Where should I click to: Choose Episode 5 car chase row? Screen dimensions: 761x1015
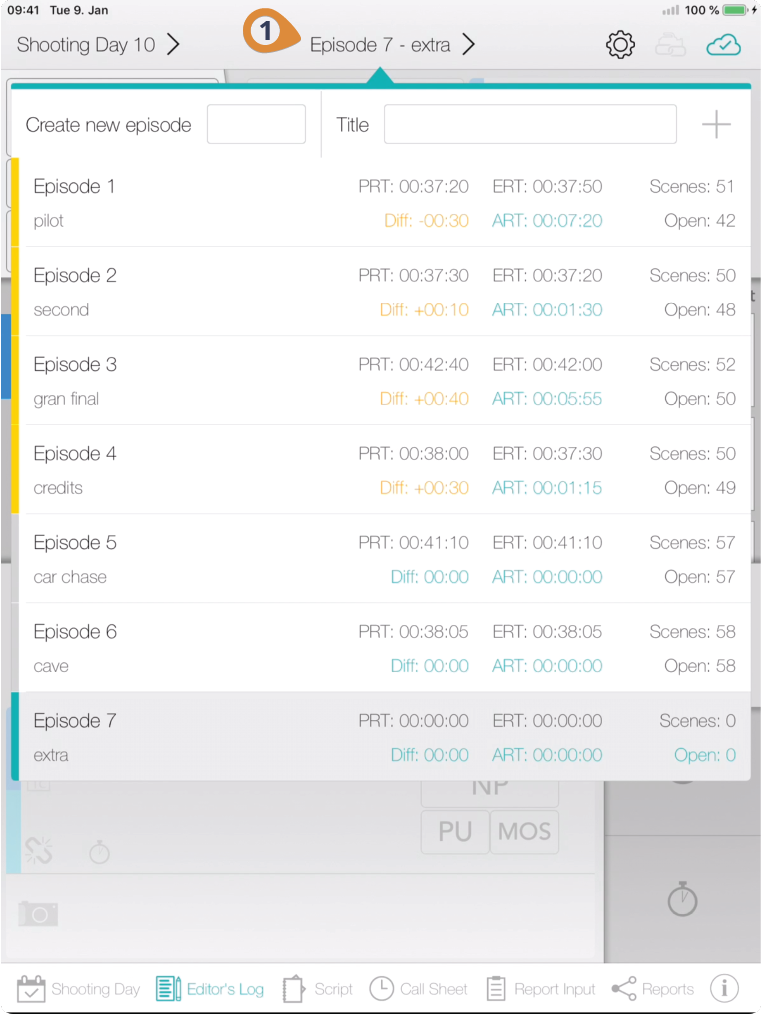384,559
